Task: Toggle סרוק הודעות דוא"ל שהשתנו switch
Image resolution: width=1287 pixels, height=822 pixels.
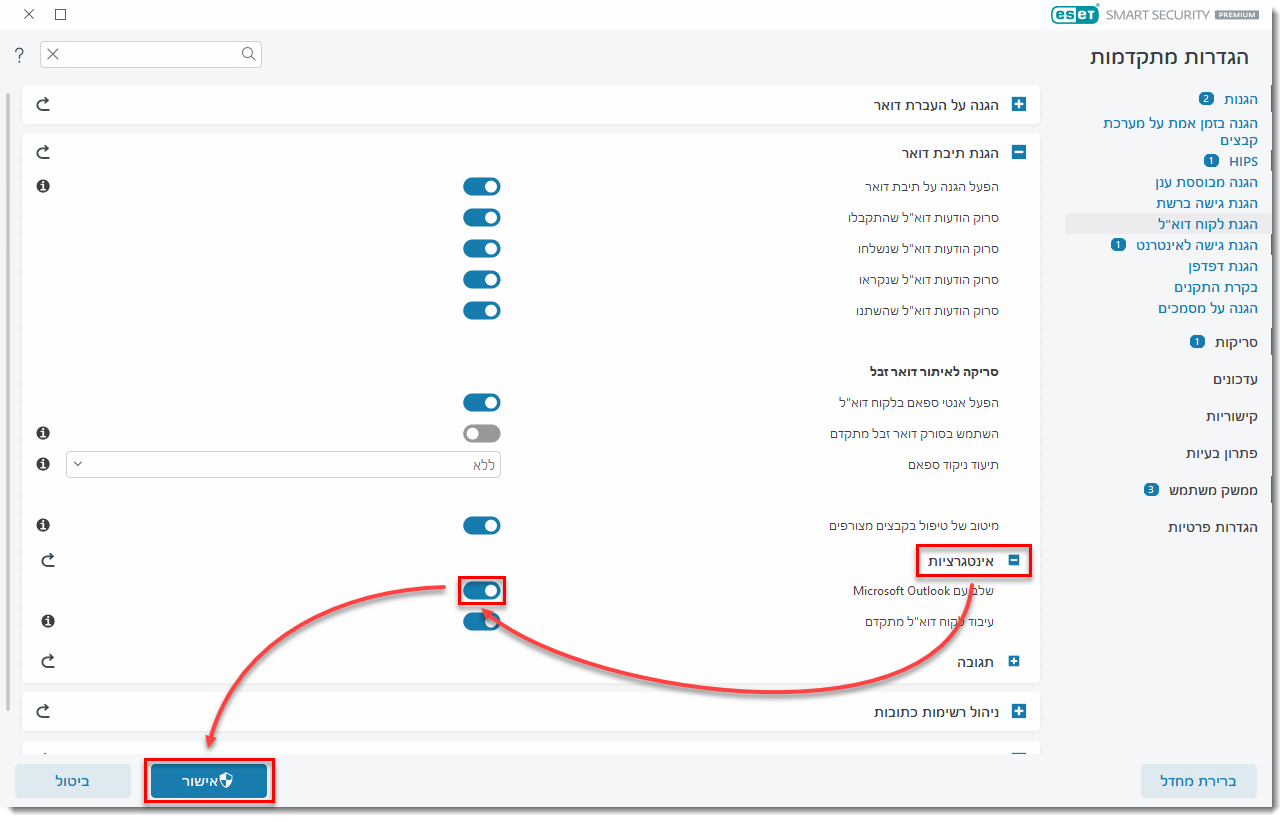Action: tap(481, 310)
